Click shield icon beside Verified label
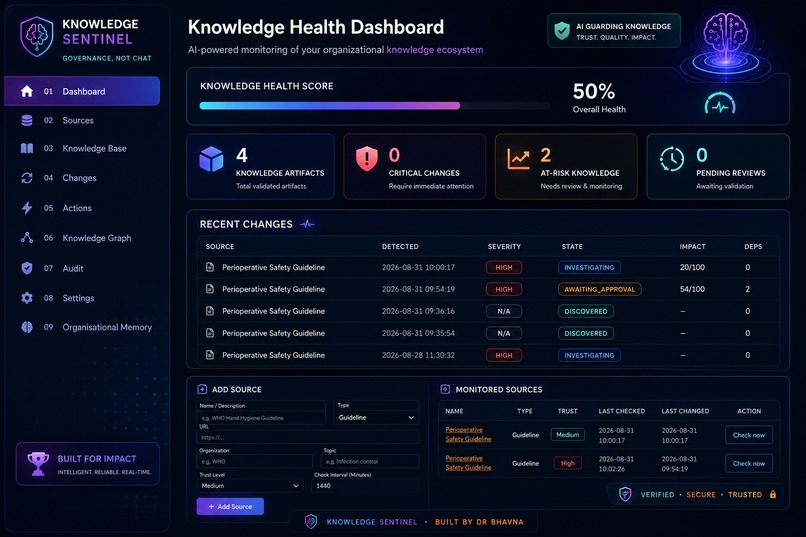 625,494
